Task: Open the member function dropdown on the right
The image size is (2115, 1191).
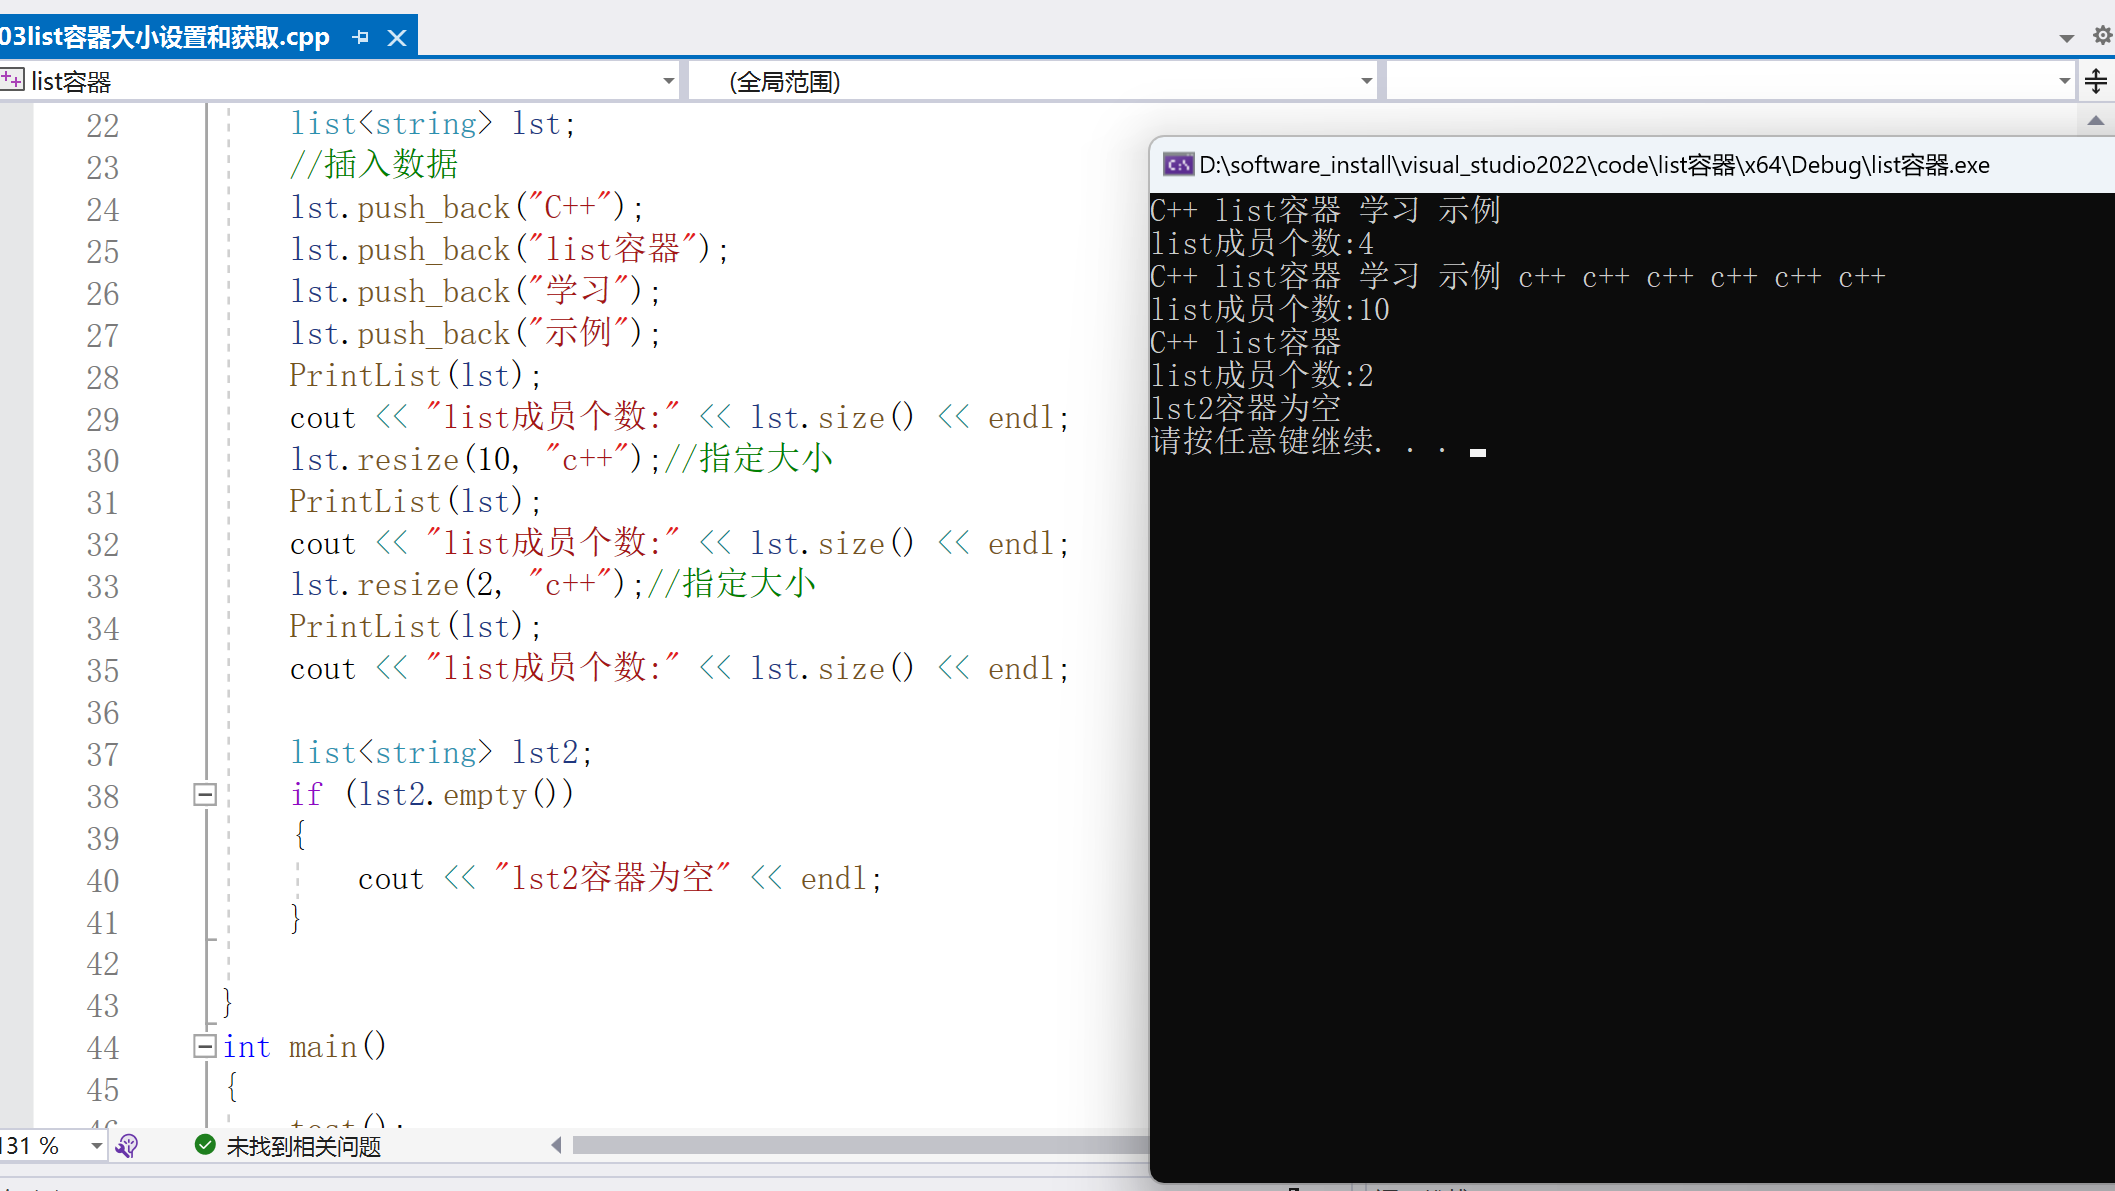Action: point(2064,81)
